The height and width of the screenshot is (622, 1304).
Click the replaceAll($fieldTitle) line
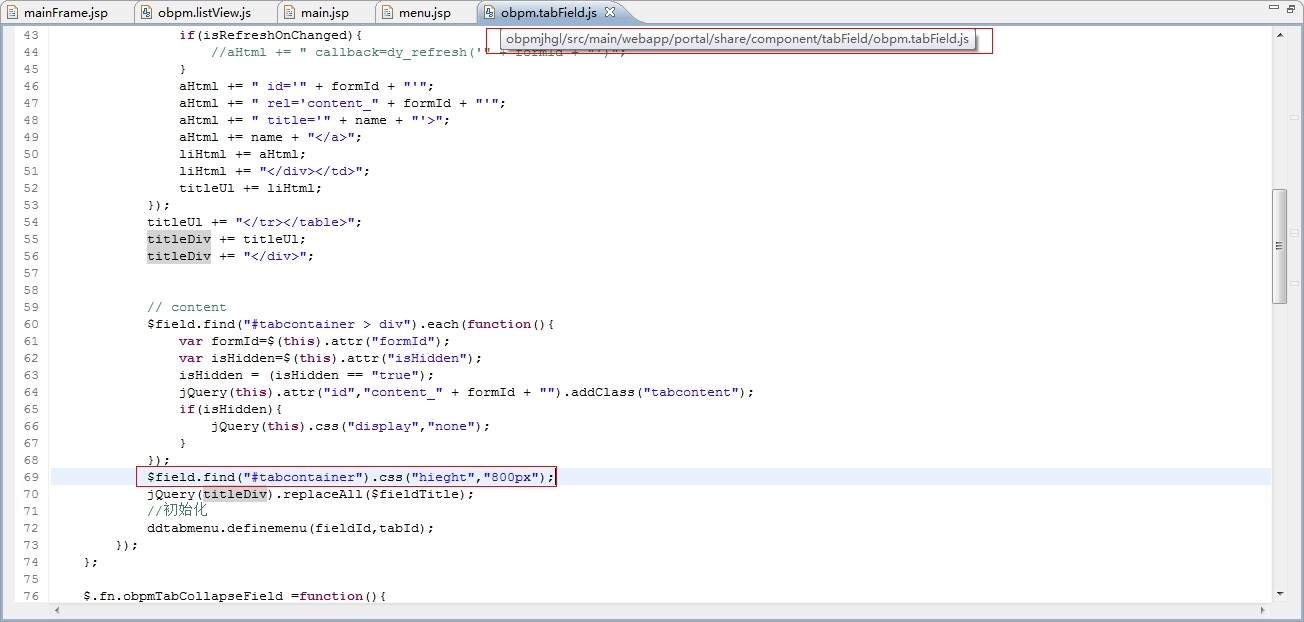click(311, 494)
